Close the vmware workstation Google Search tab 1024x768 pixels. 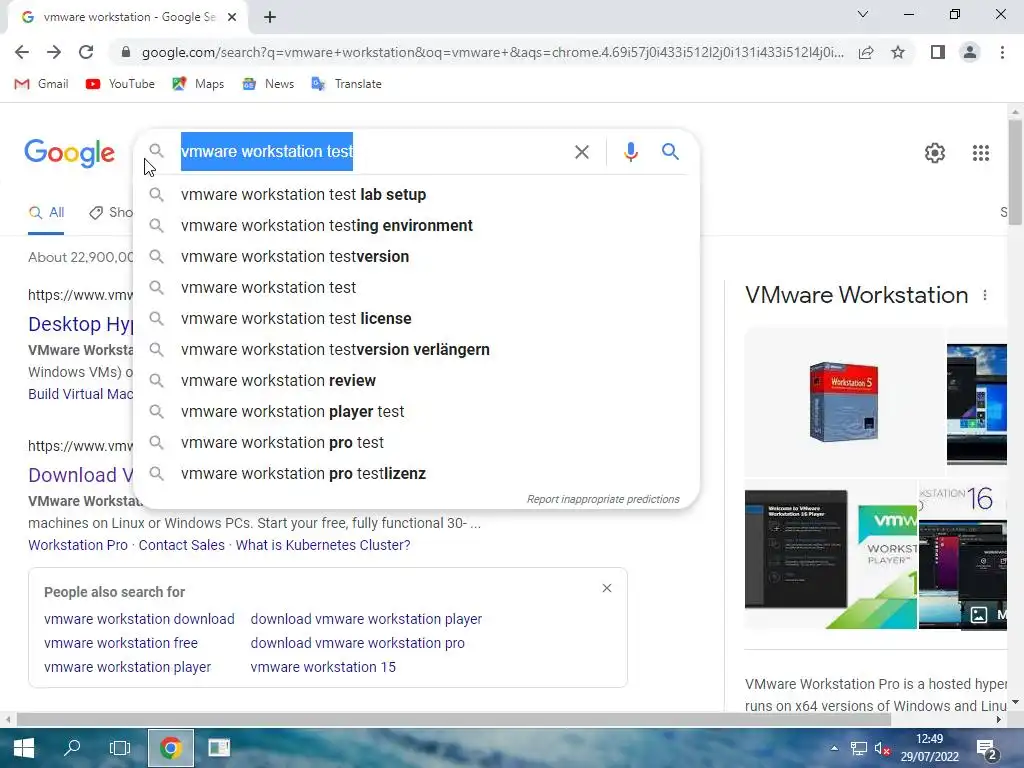[232, 17]
